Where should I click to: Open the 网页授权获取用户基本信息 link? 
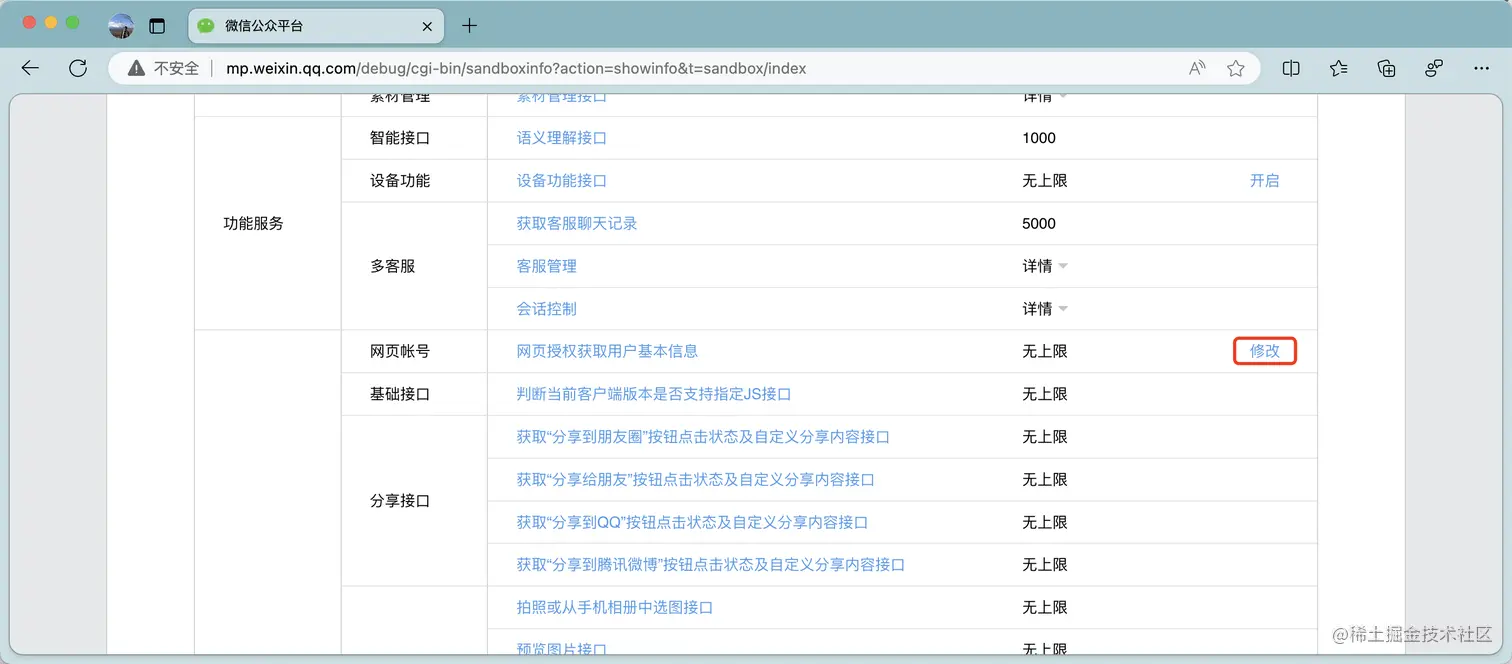click(606, 351)
